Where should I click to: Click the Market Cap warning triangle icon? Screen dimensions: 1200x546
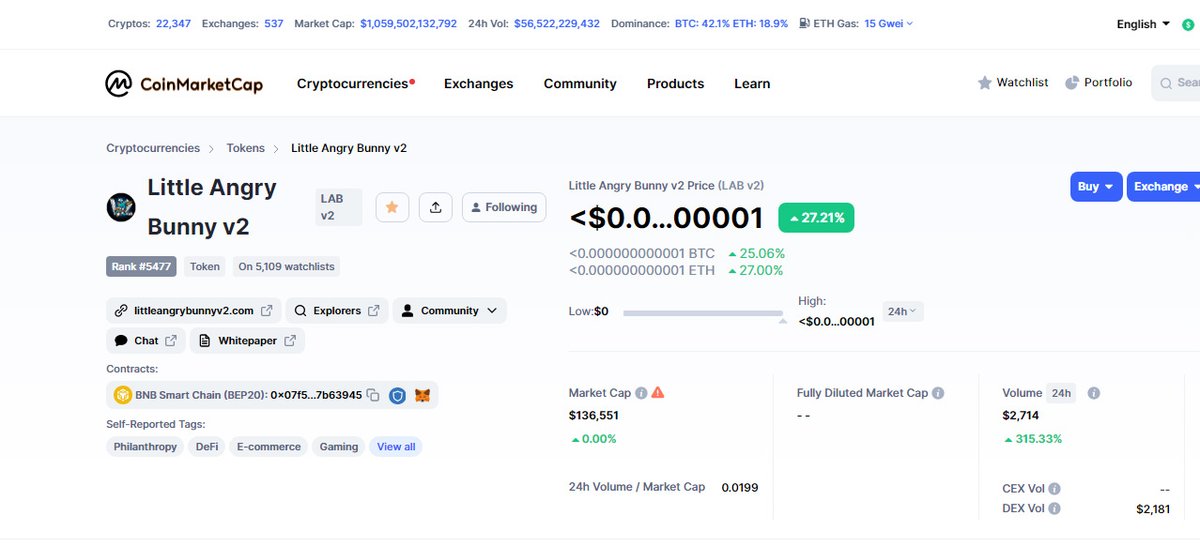click(657, 393)
